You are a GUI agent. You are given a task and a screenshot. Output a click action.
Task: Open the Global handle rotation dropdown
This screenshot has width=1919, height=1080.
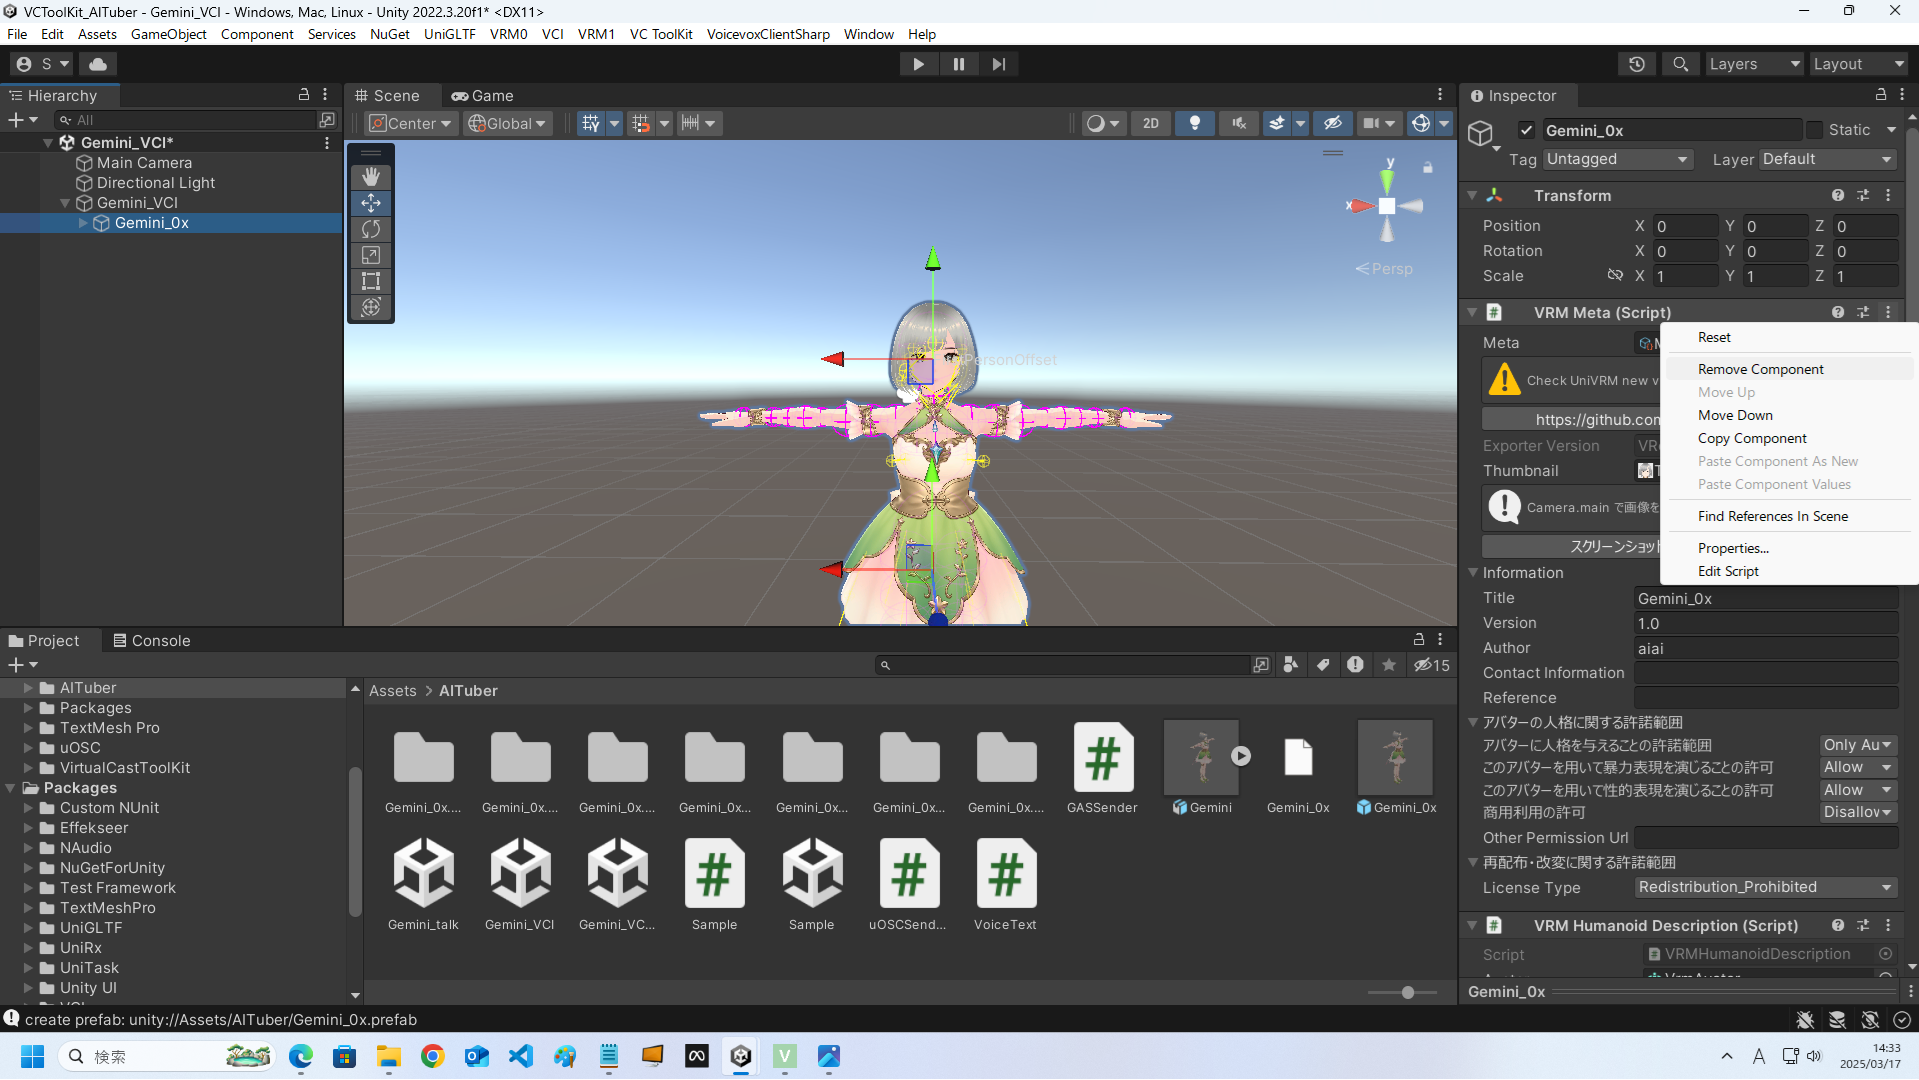(x=507, y=123)
